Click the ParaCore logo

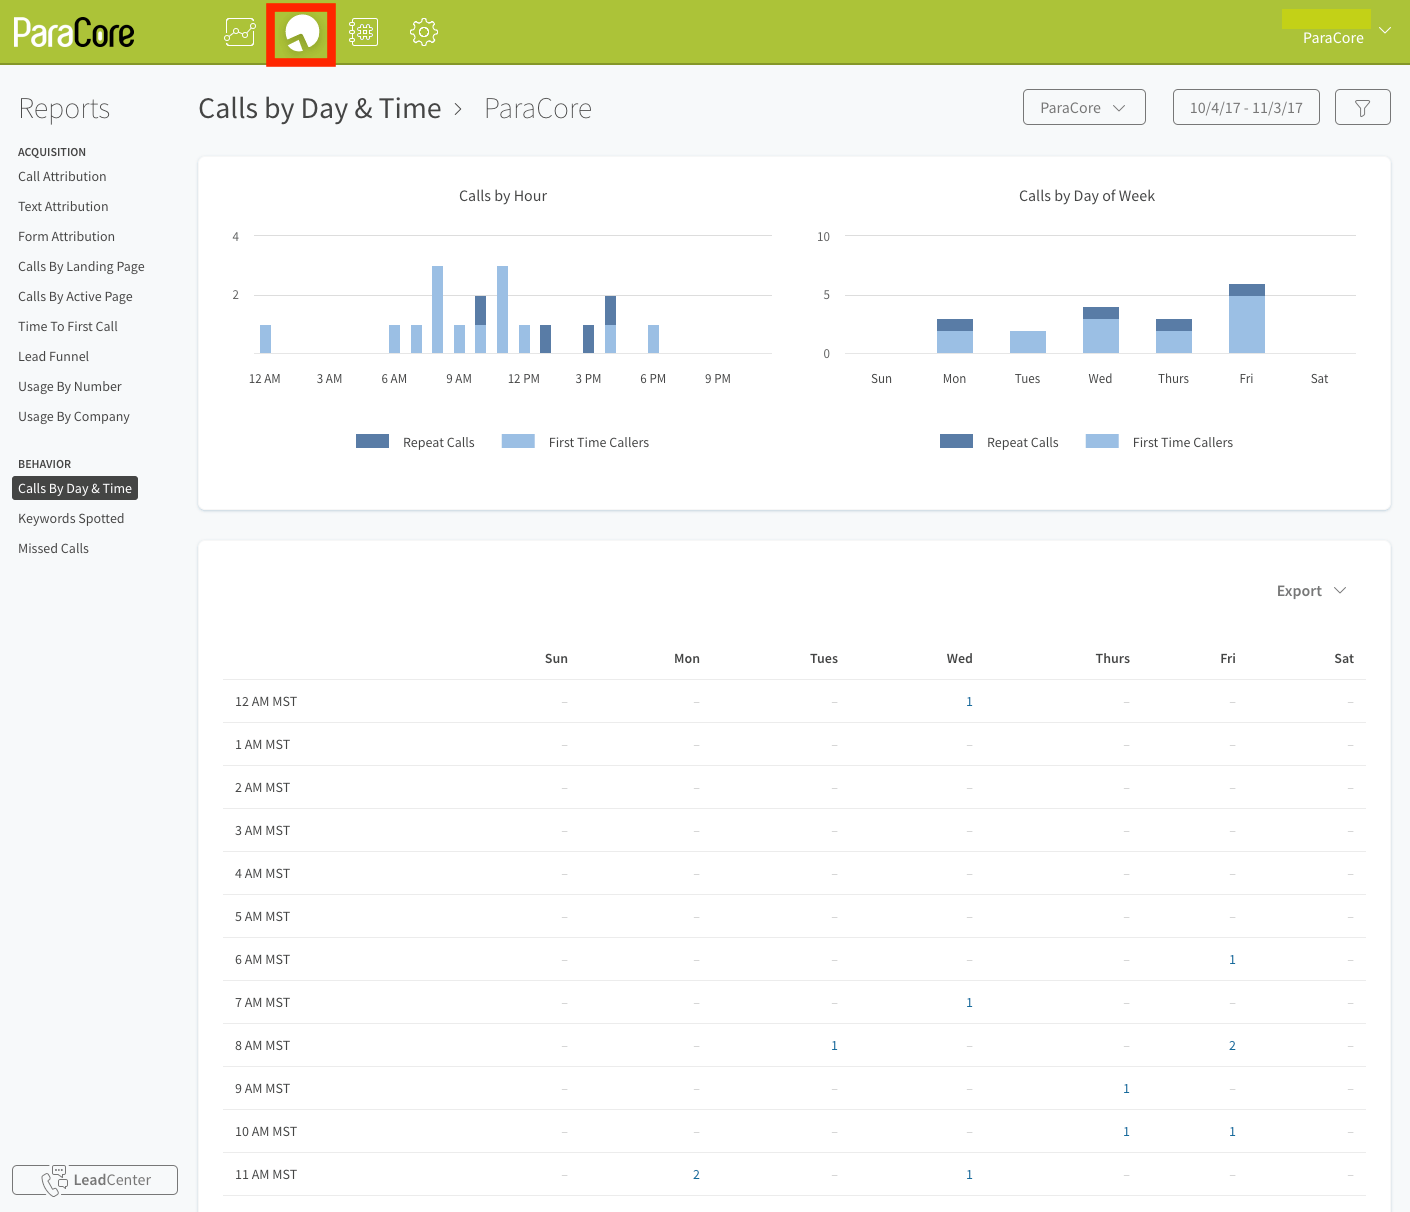click(x=74, y=33)
